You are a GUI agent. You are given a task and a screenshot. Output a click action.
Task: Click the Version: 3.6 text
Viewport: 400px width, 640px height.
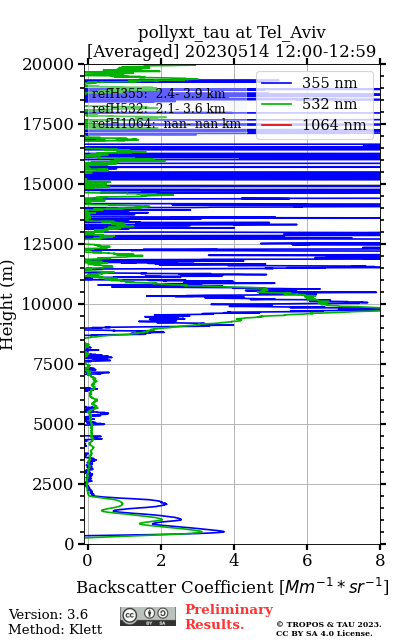48,614
